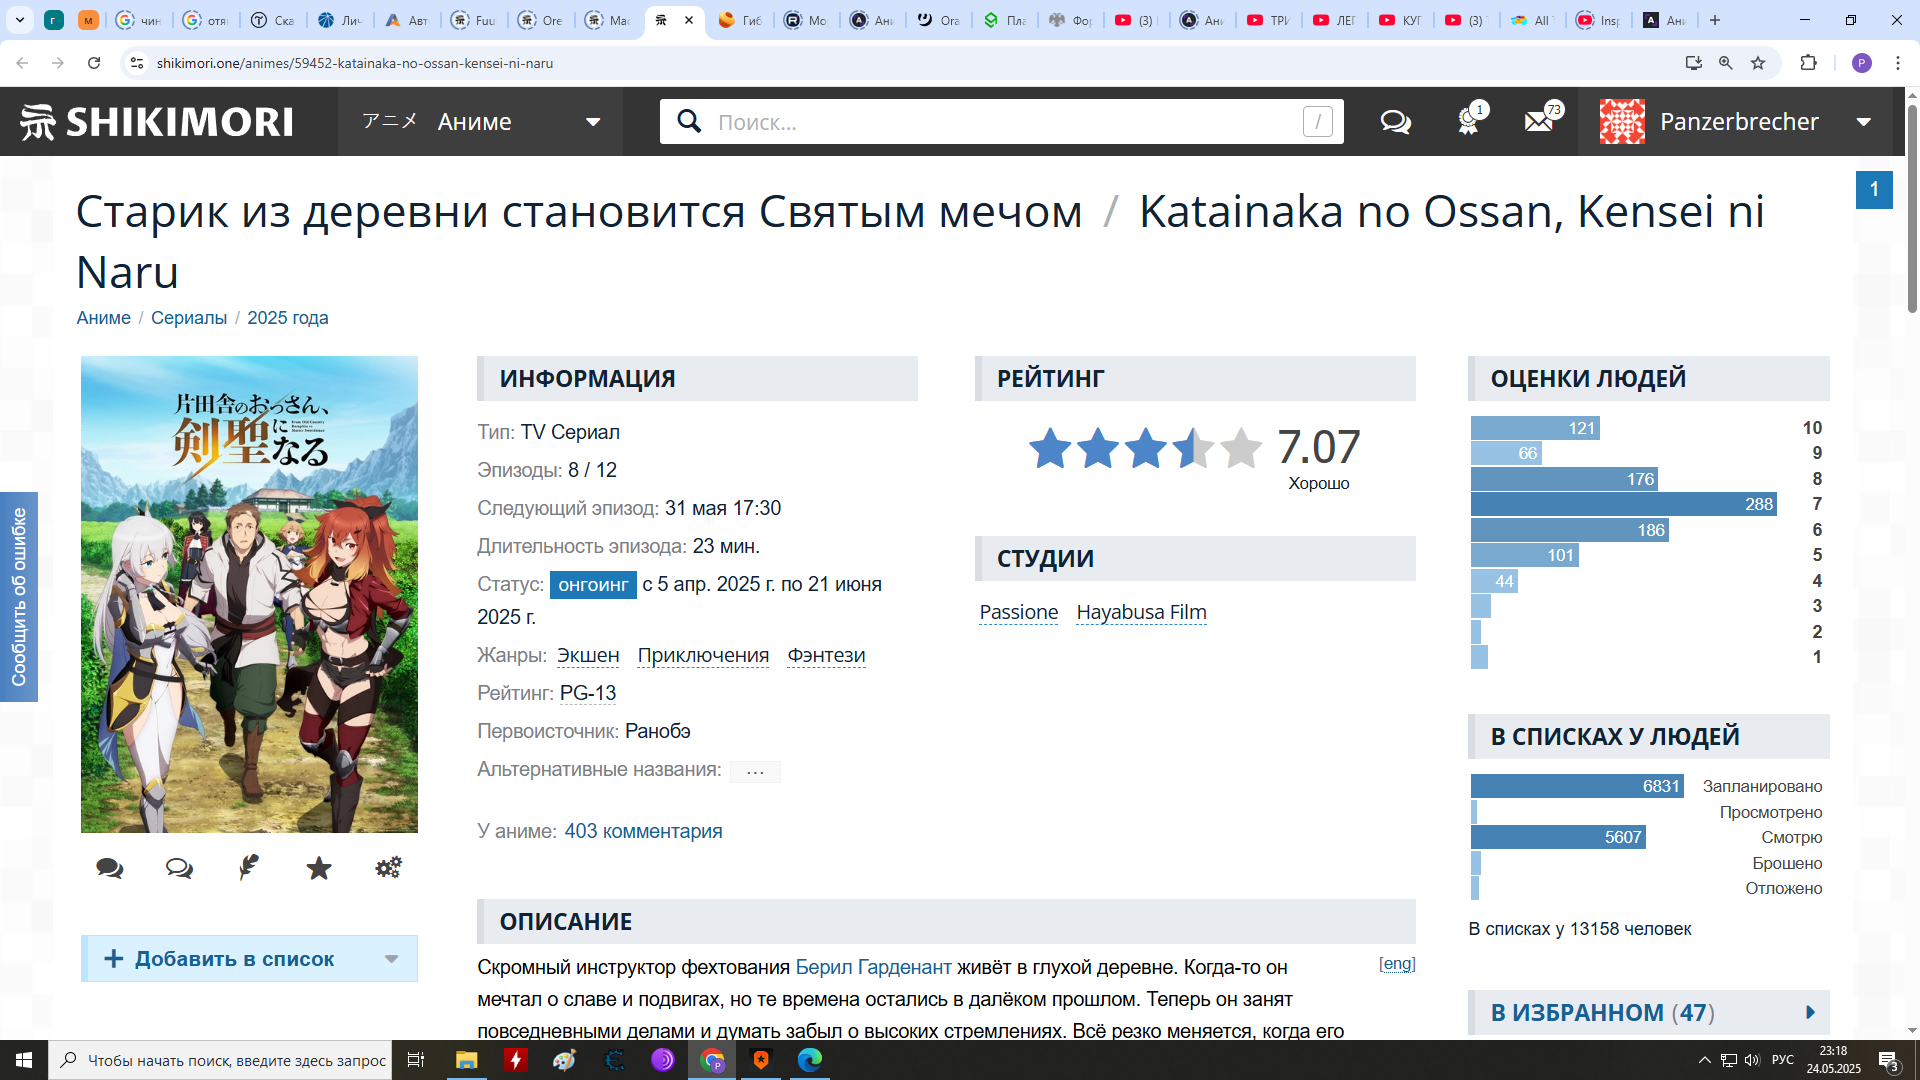Image resolution: width=1920 pixels, height=1080 pixels.
Task: Click the Windows taskbar search box
Action: pos(221,1060)
